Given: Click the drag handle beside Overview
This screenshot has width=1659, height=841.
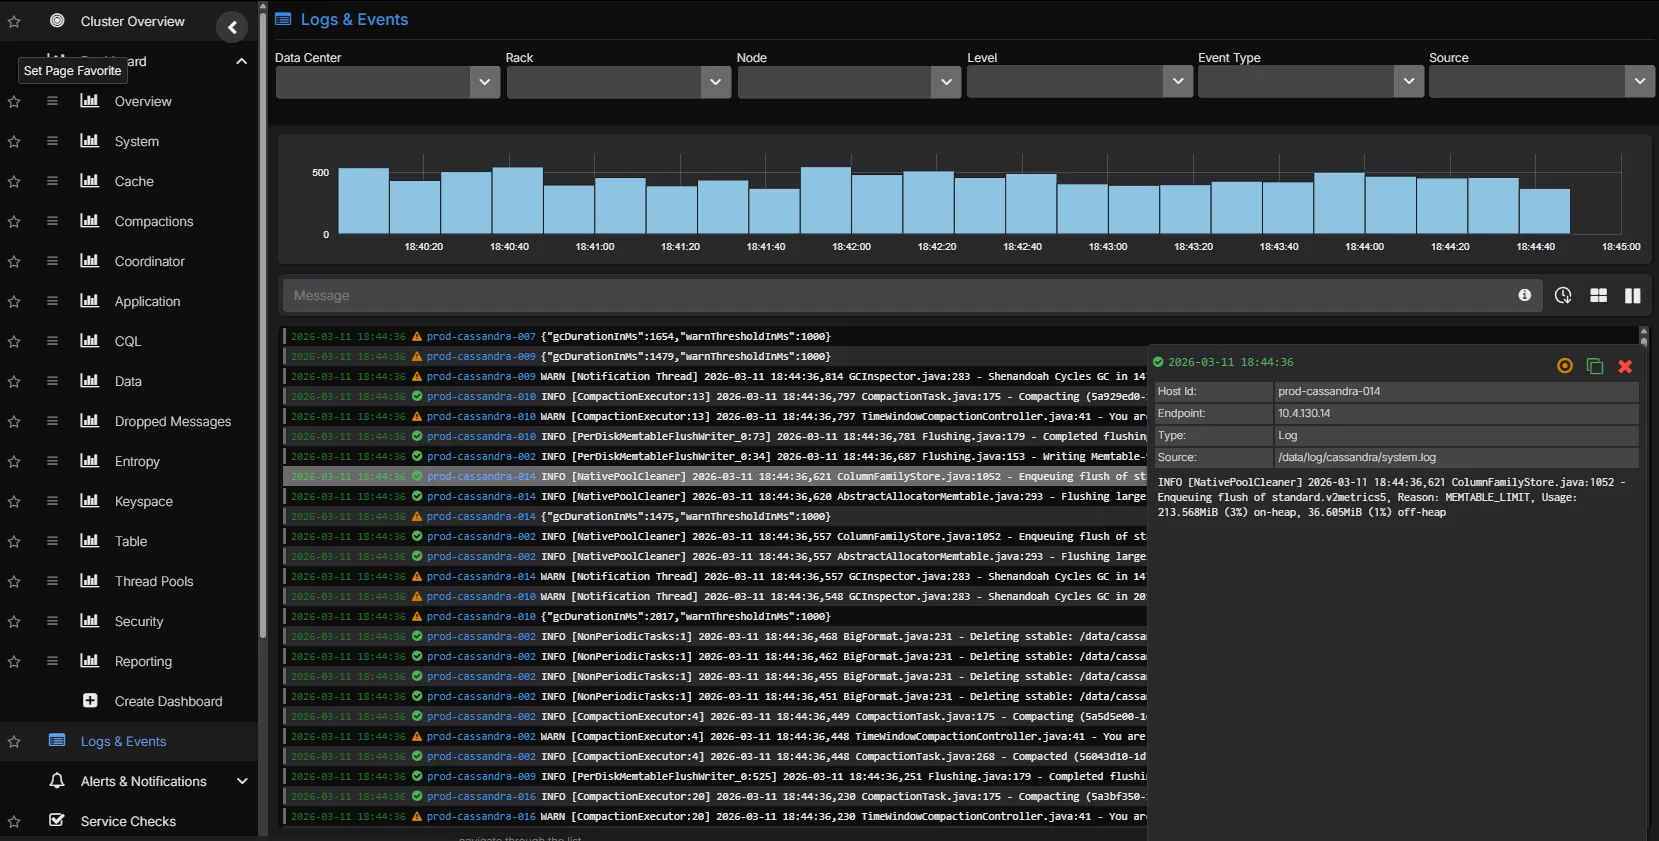Looking at the screenshot, I should [x=52, y=101].
